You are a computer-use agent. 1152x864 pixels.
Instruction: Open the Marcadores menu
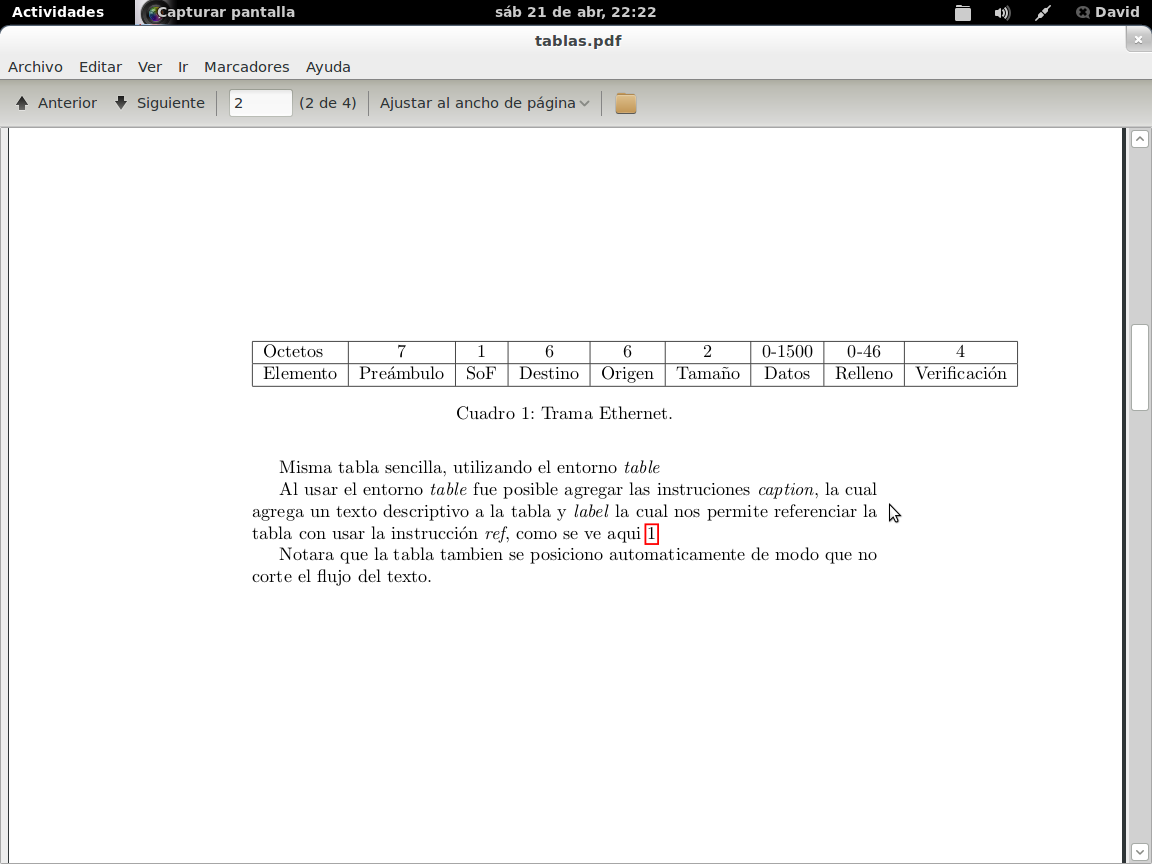tap(247, 67)
